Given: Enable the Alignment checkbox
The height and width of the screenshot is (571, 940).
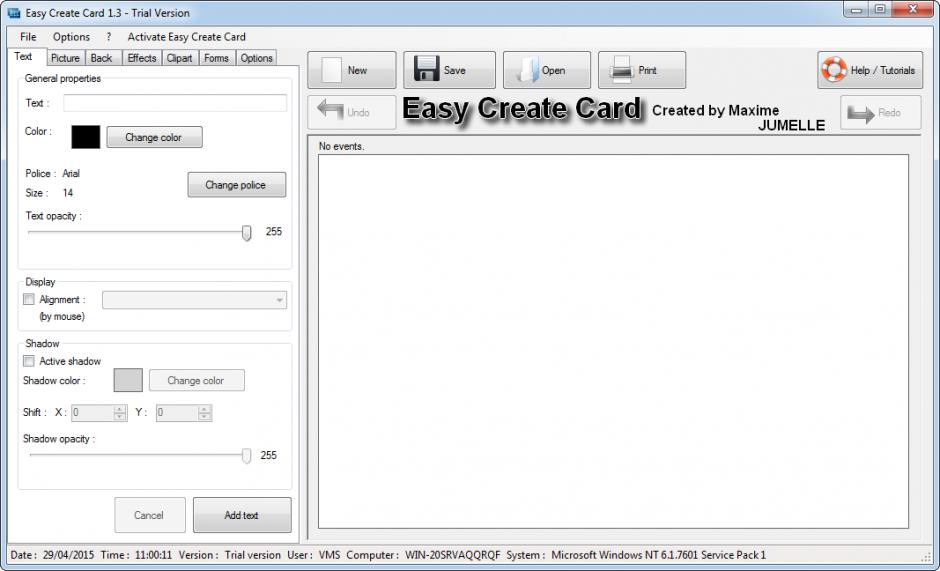Looking at the screenshot, I should pos(28,299).
